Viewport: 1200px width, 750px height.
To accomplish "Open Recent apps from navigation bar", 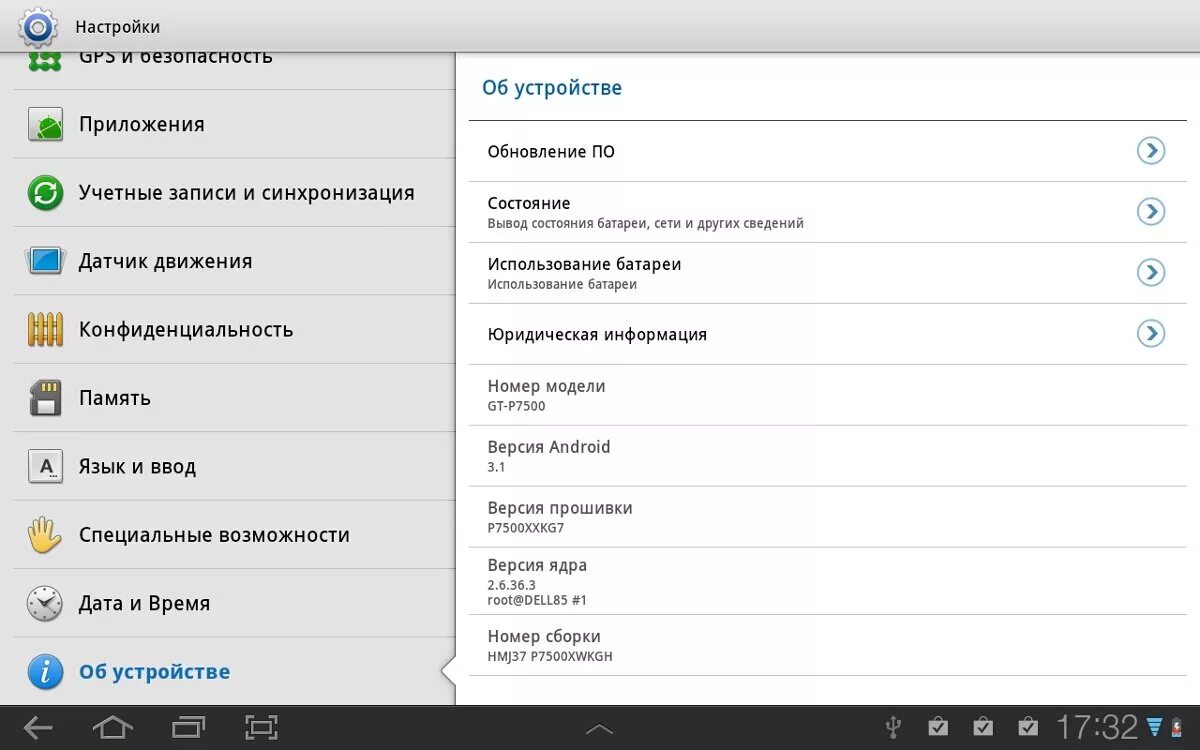I will point(188,728).
